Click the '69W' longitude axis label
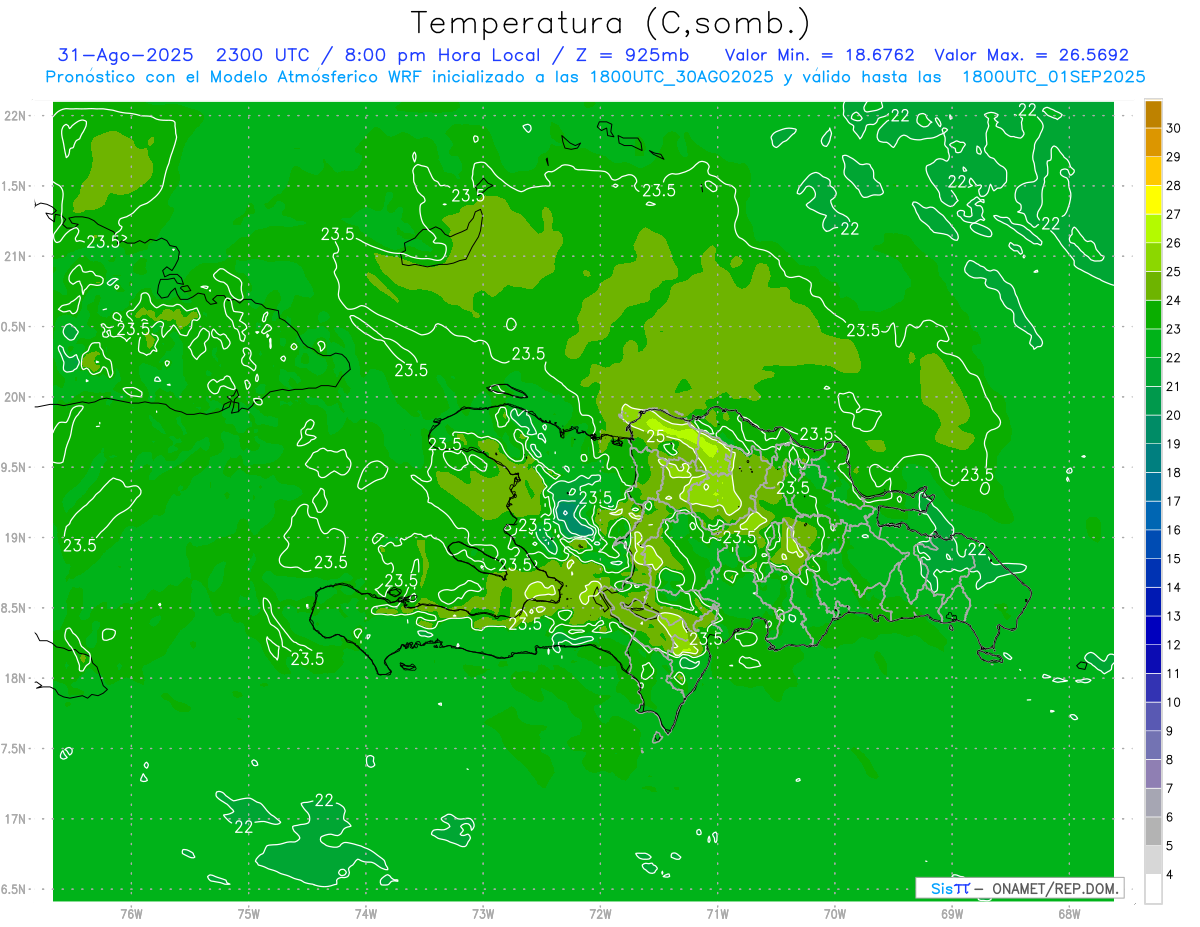This screenshot has height=927, width=1200. pyautogui.click(x=951, y=913)
